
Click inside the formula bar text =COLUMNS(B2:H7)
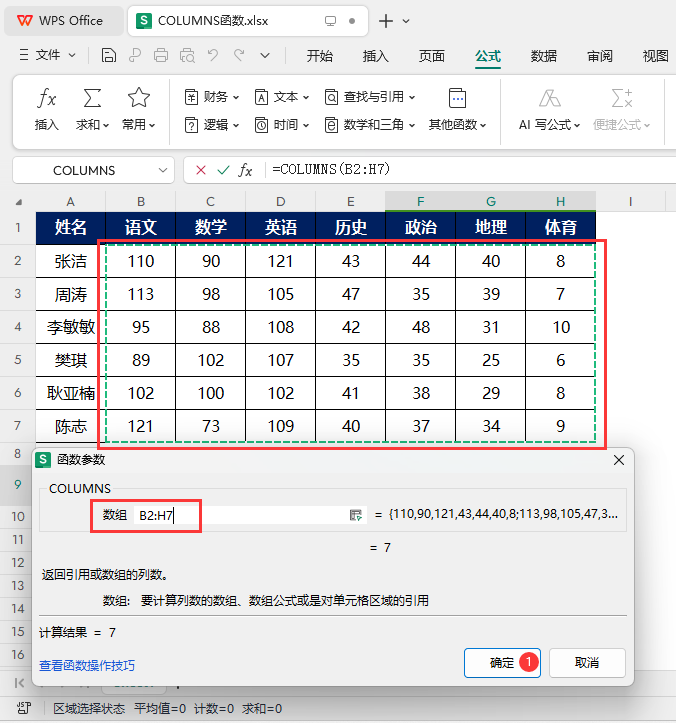point(331,170)
